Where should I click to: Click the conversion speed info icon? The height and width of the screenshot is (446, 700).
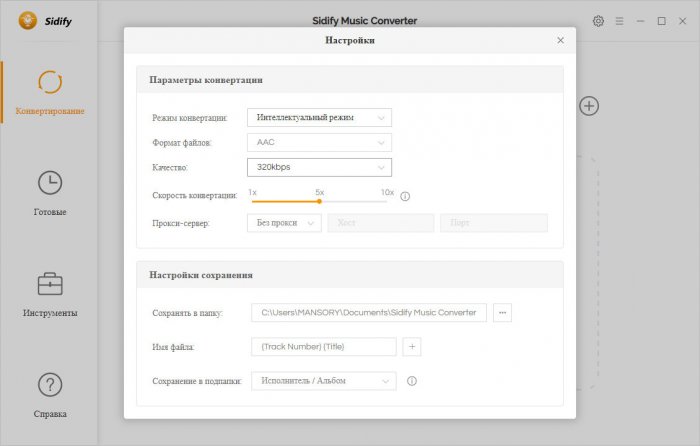click(406, 196)
